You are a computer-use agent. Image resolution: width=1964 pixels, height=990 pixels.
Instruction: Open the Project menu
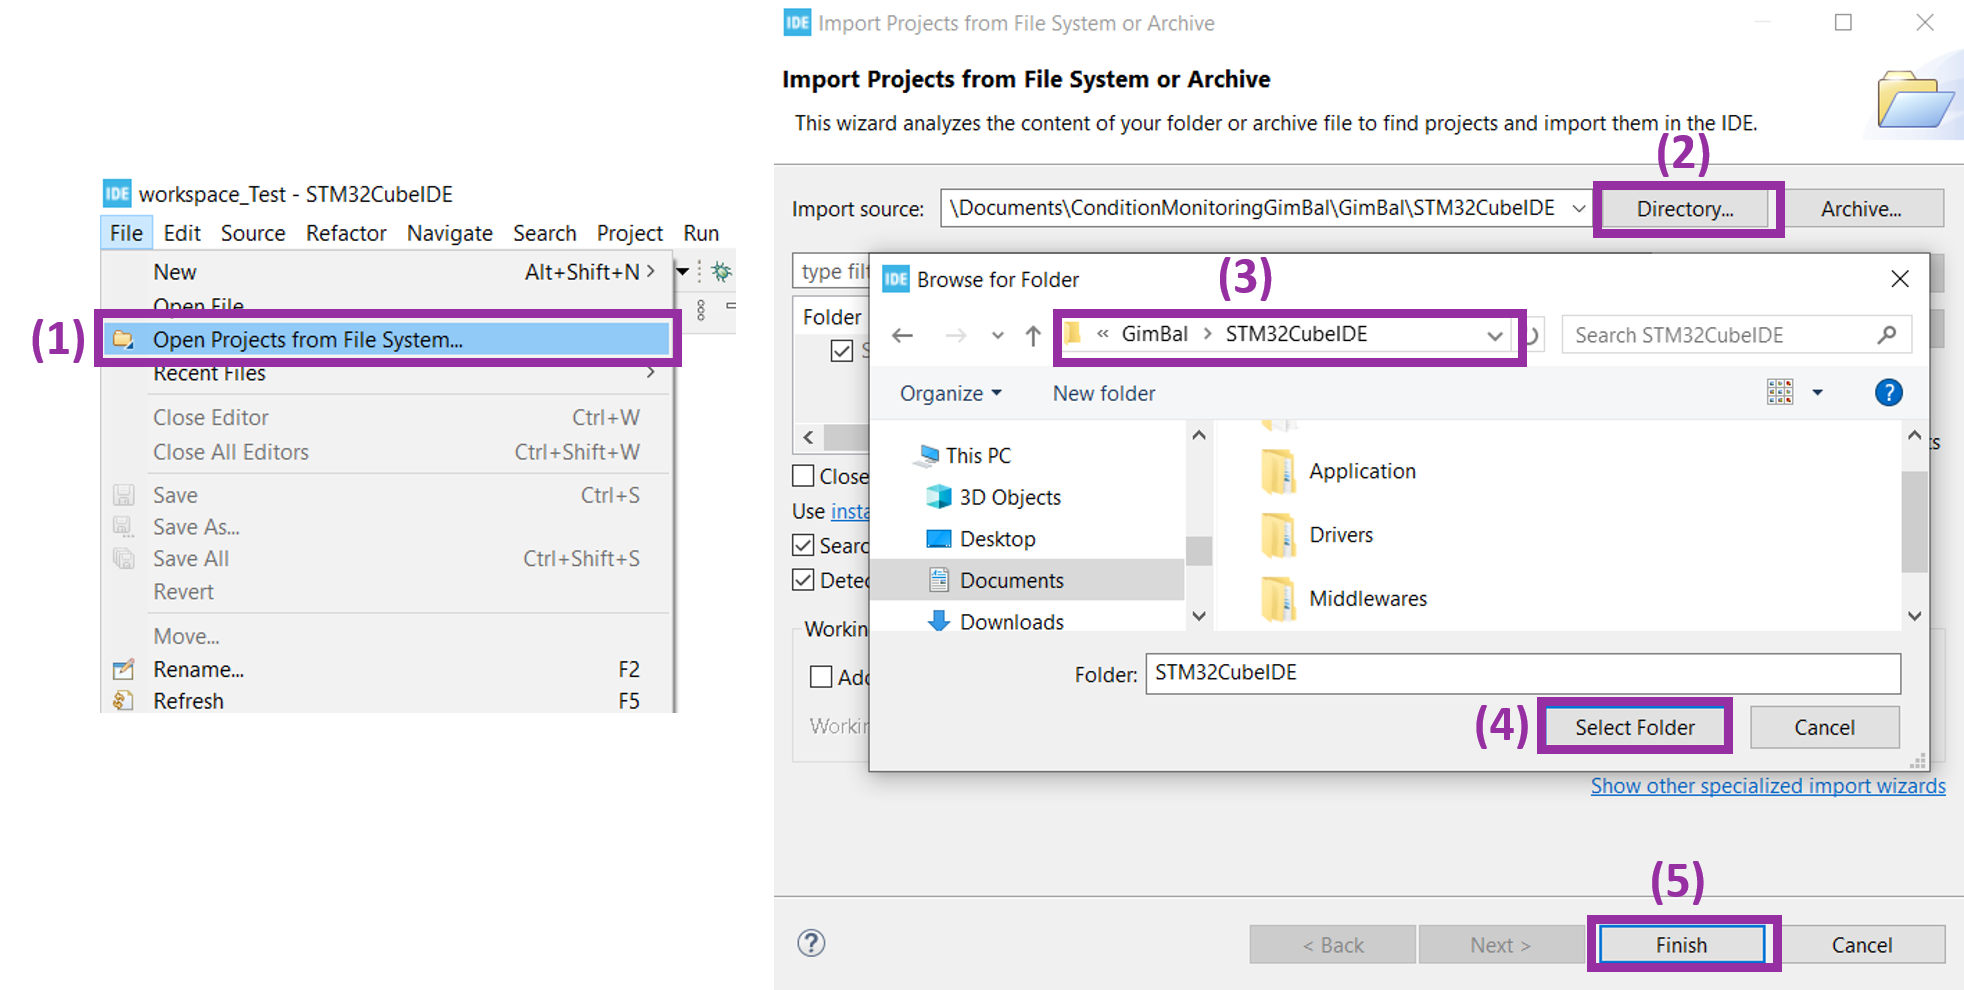[630, 233]
